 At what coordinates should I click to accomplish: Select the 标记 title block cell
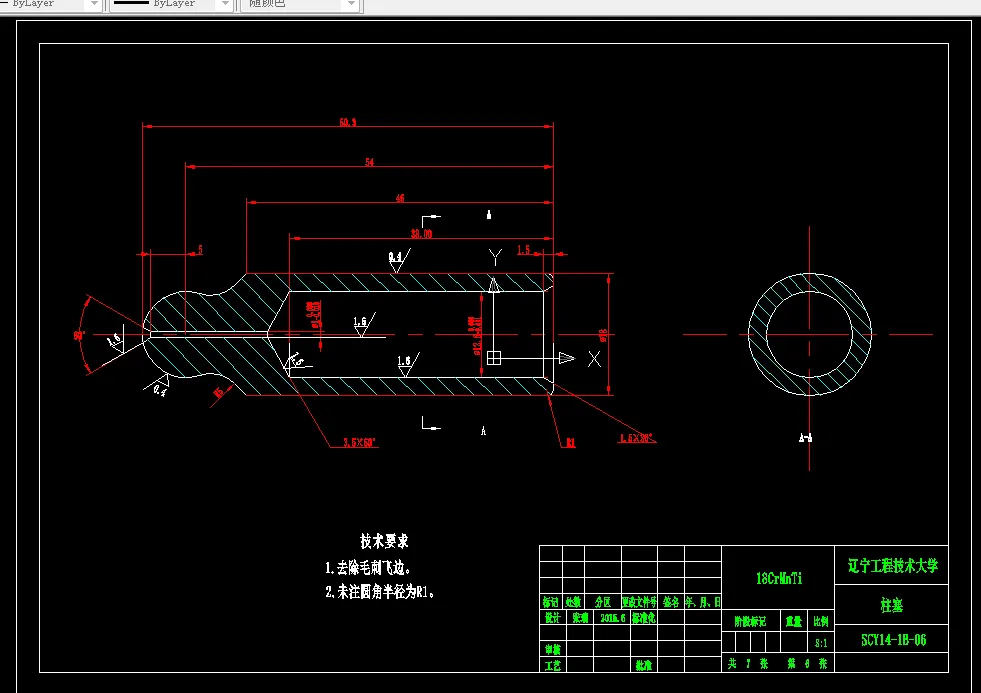point(551,602)
